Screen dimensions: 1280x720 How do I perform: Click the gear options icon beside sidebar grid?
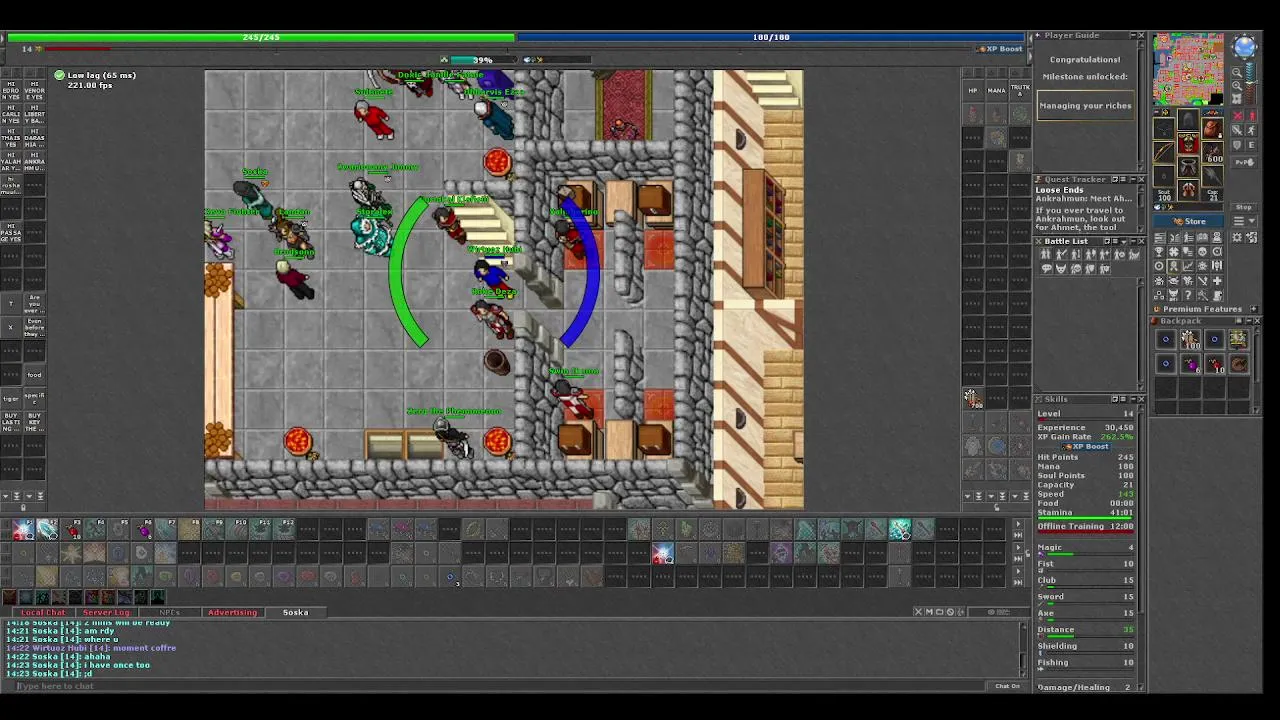click(x=1238, y=238)
